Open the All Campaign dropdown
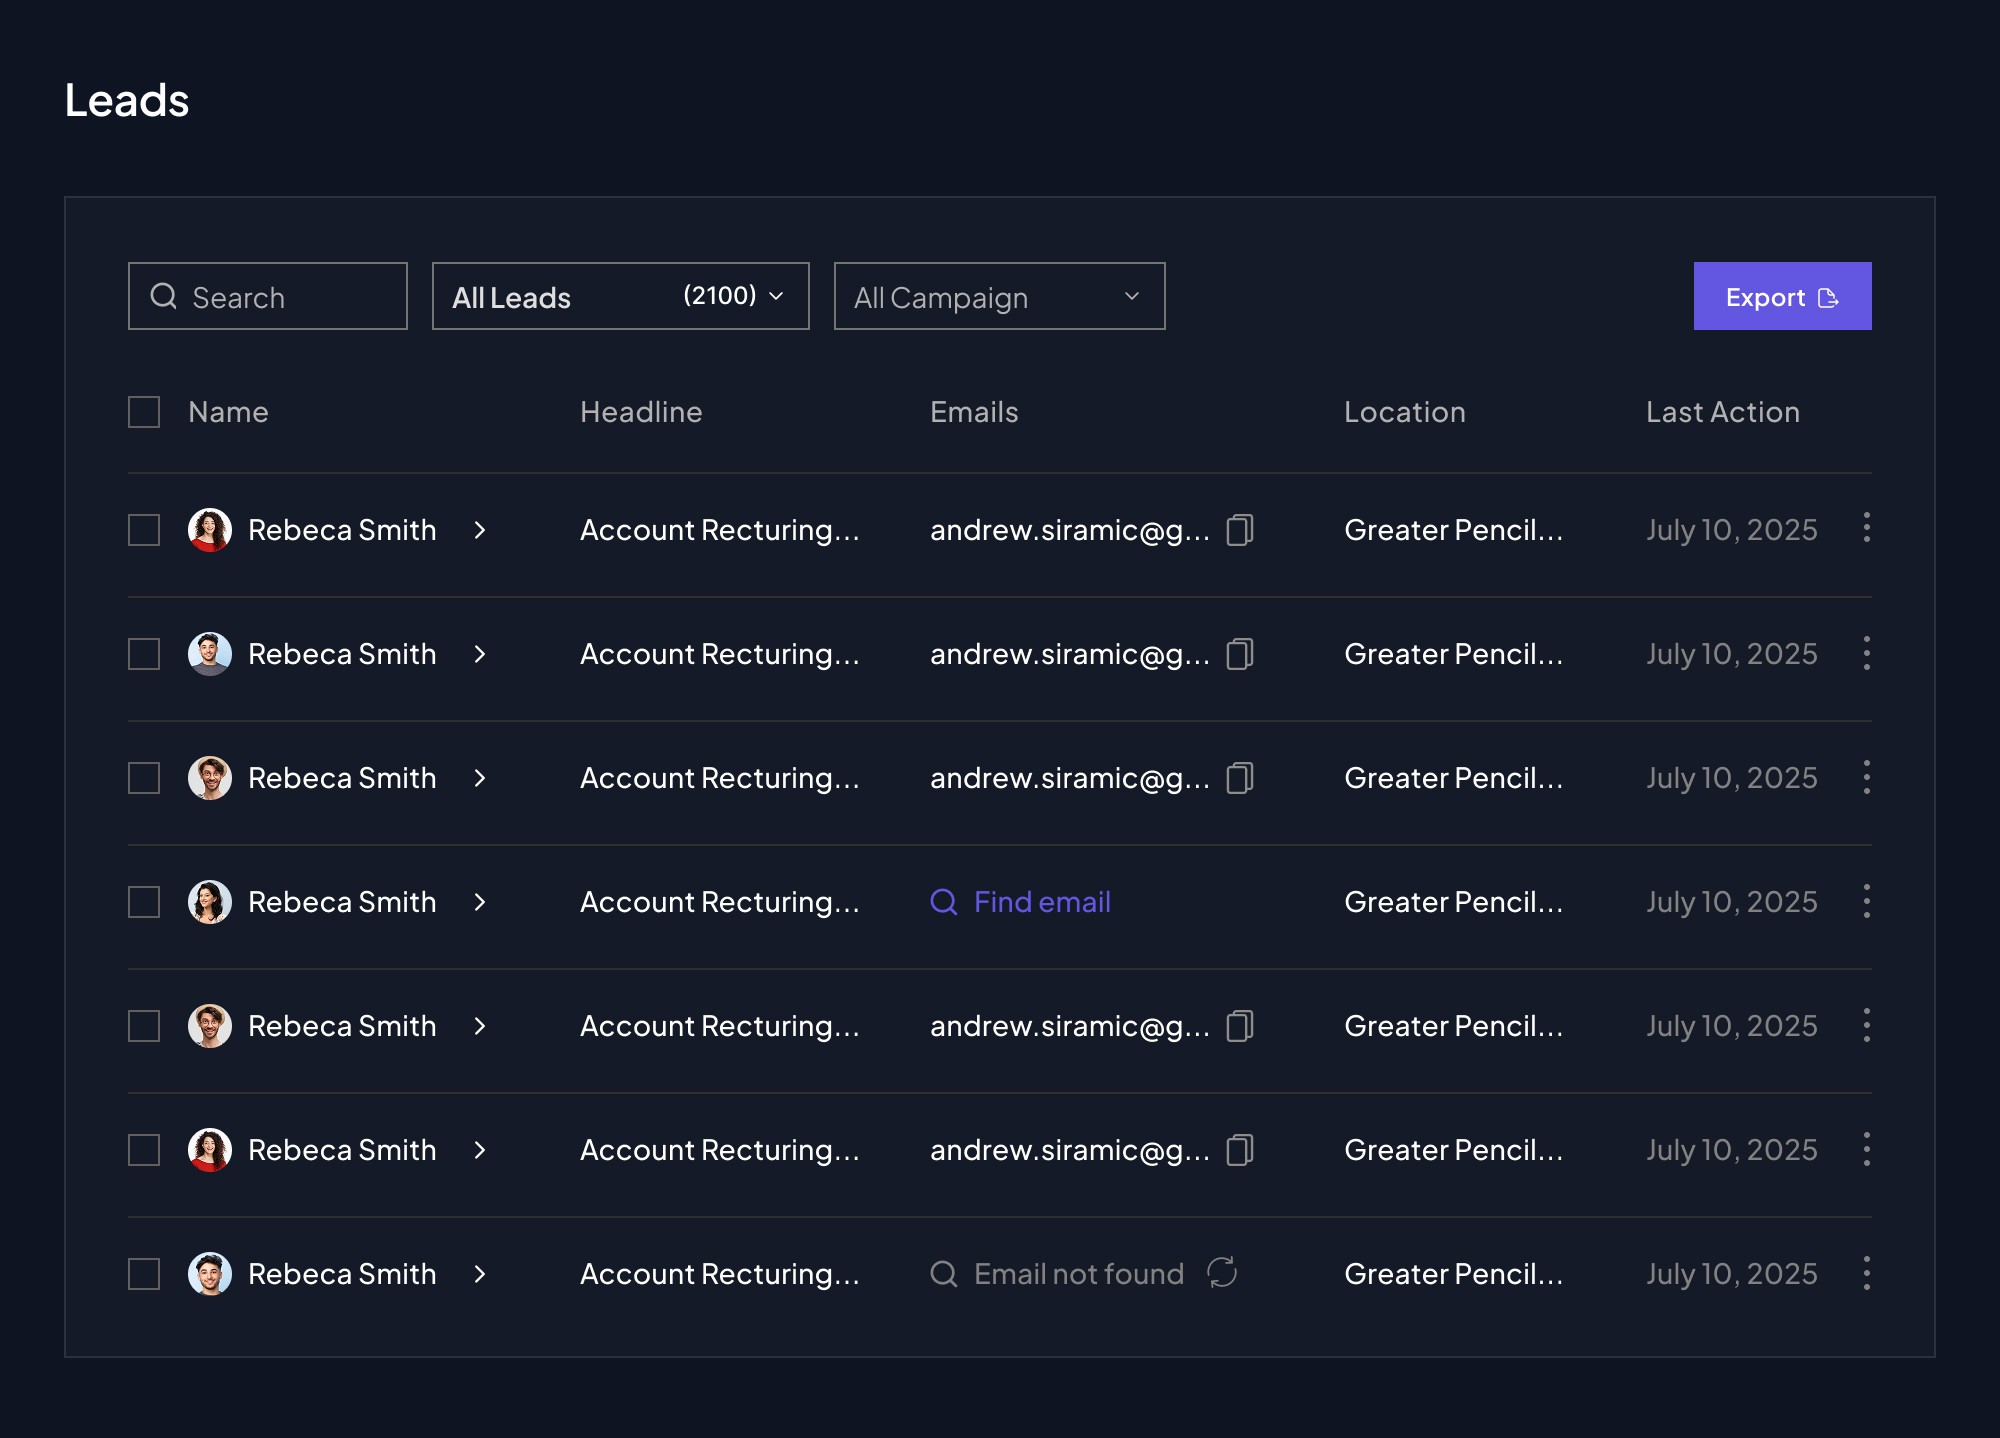This screenshot has width=2000, height=1438. [x=999, y=296]
